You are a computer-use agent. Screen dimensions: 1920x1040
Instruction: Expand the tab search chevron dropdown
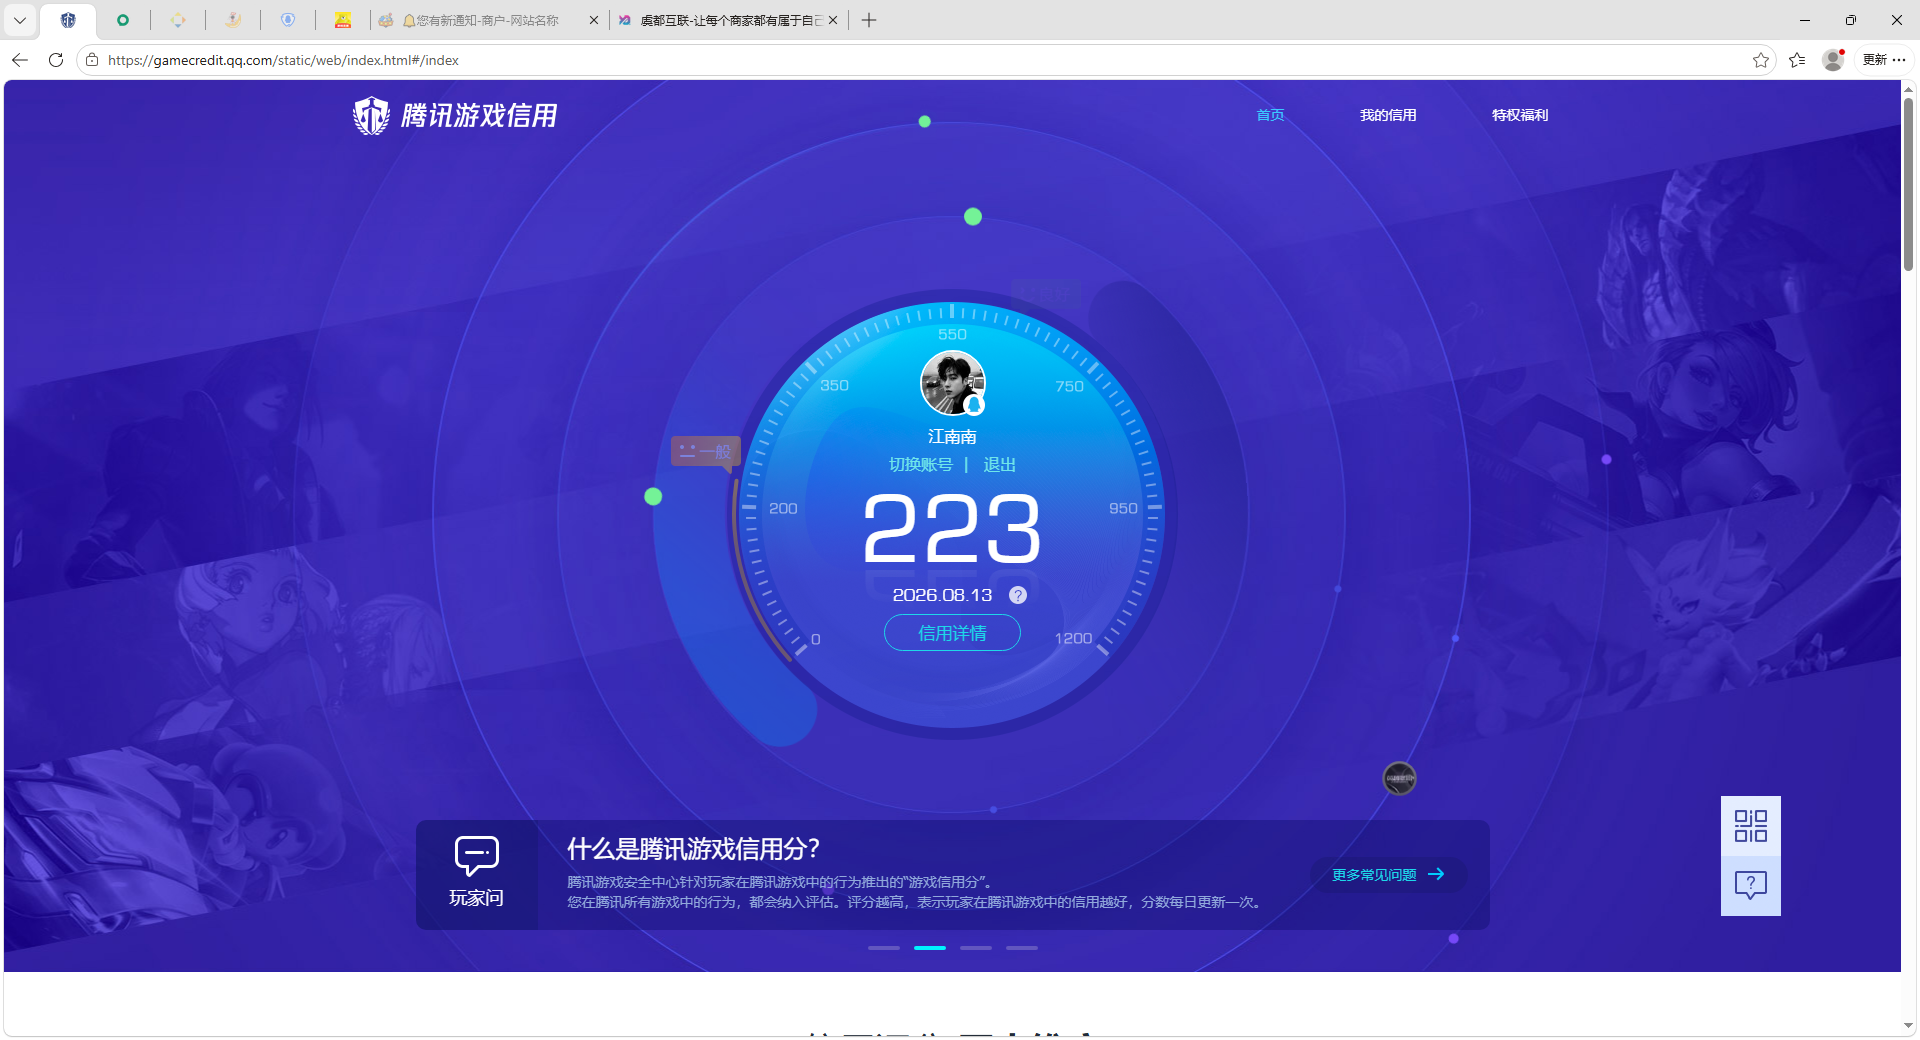click(x=20, y=20)
